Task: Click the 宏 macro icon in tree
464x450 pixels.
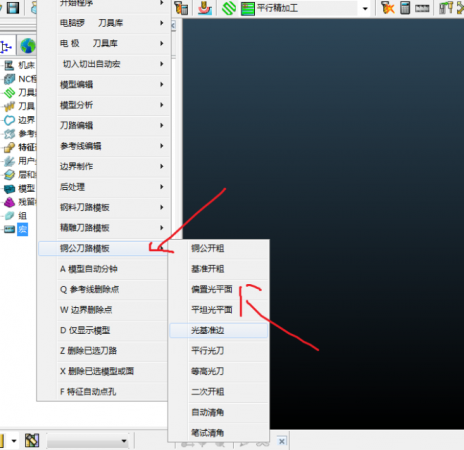Action: pyautogui.click(x=9, y=229)
